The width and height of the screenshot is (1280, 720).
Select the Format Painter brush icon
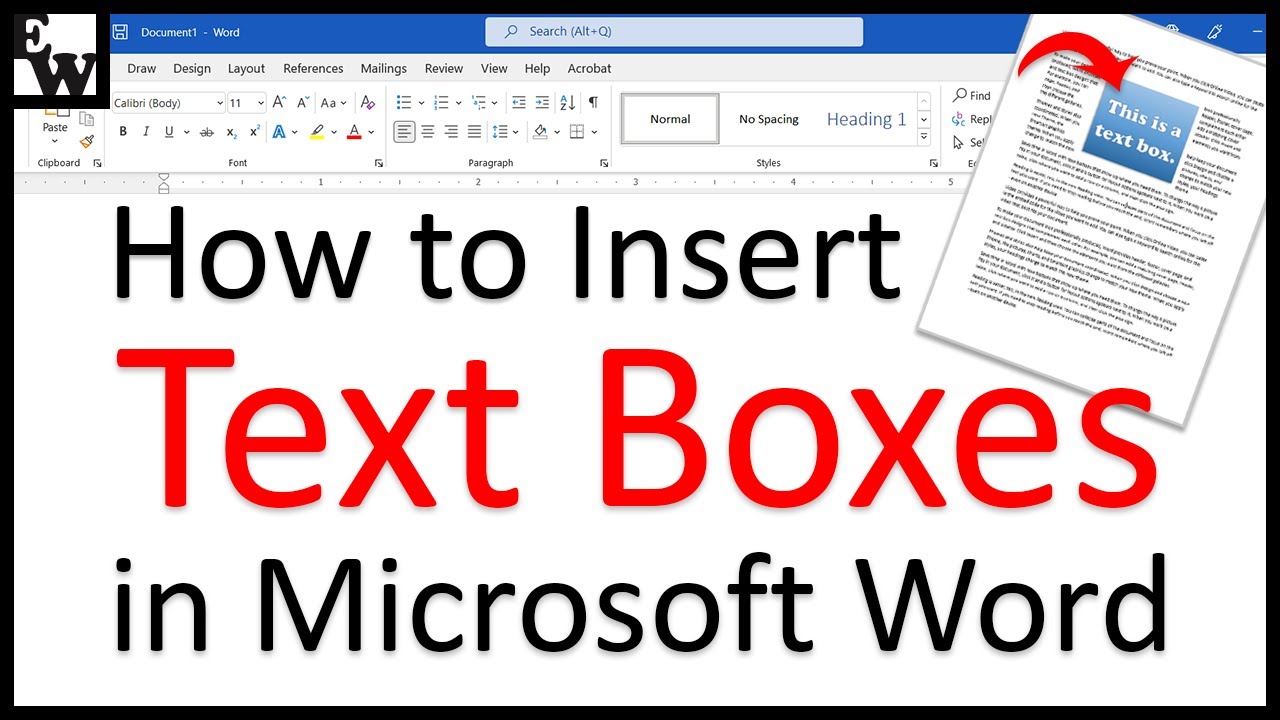click(x=86, y=142)
